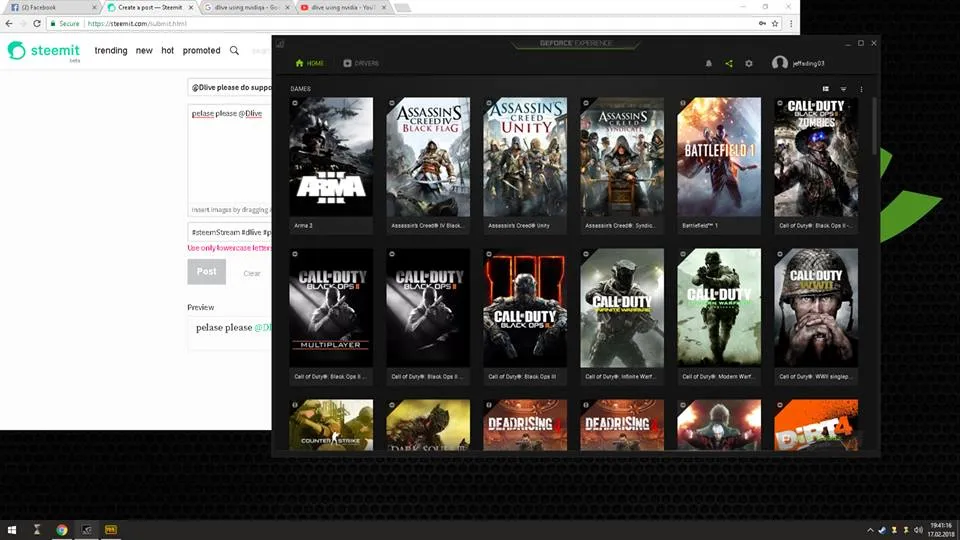Click the steemit logo in Chrome
The width and height of the screenshot is (960, 540).
(43, 51)
